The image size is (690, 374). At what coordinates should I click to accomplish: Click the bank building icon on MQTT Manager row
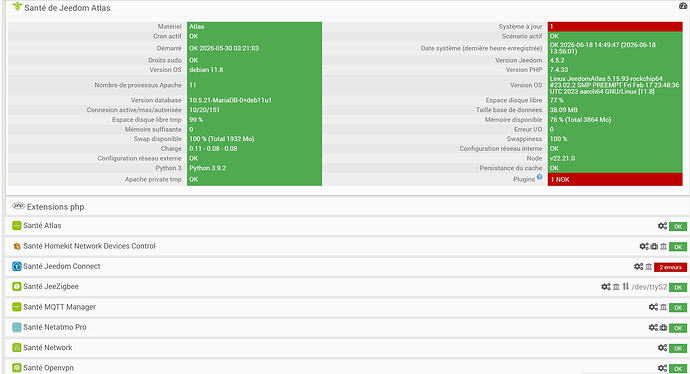point(663,307)
